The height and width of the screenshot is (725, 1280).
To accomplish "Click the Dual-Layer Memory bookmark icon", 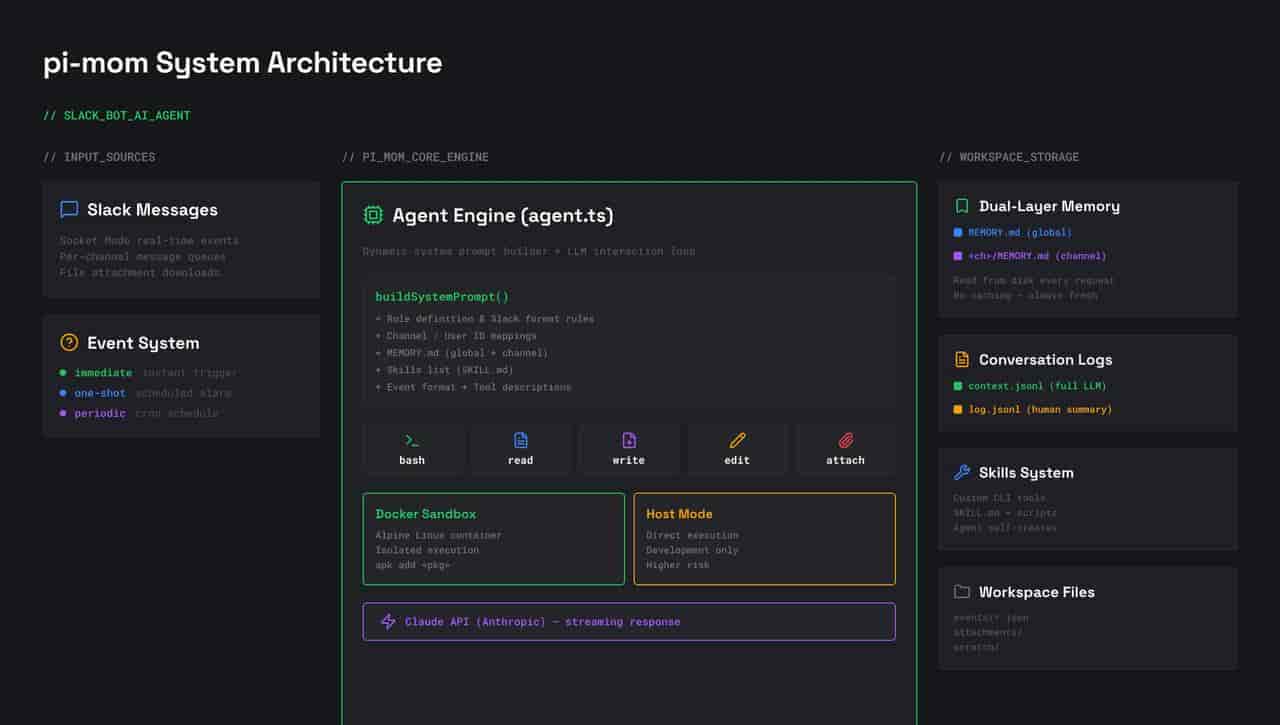I will (x=962, y=206).
